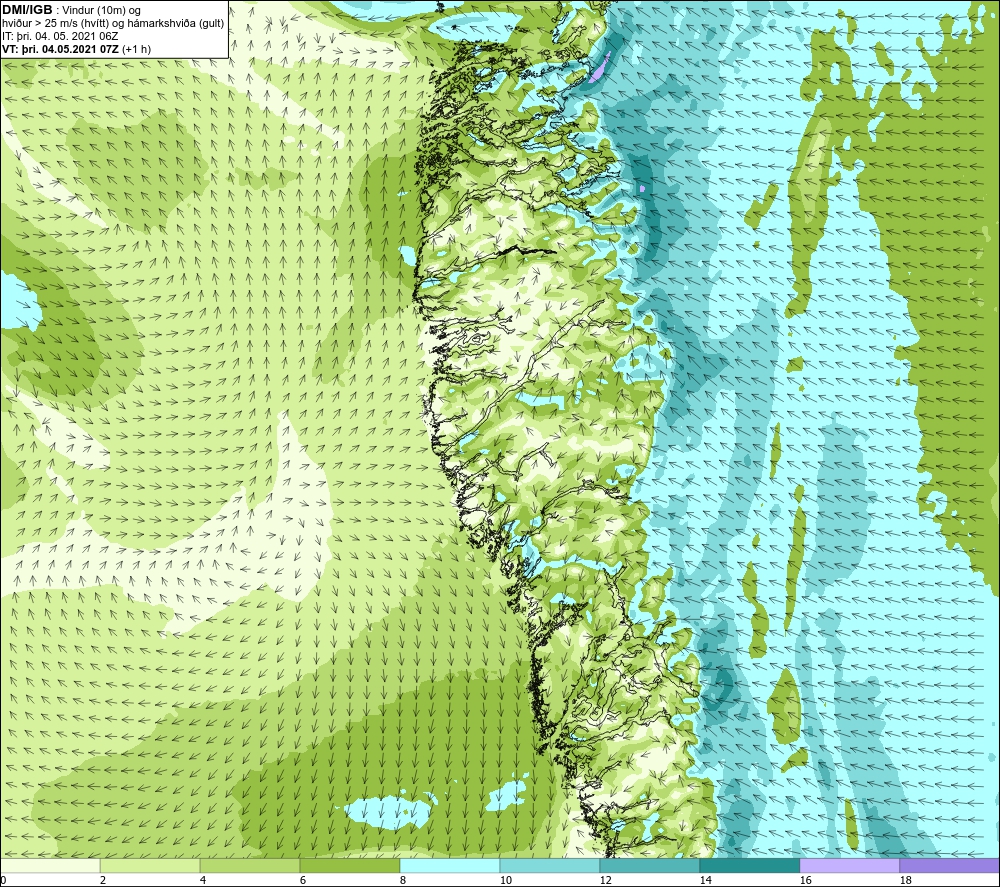This screenshot has width=1000, height=887.
Task: Click the DMI/IGB title text
Action: 27,10
